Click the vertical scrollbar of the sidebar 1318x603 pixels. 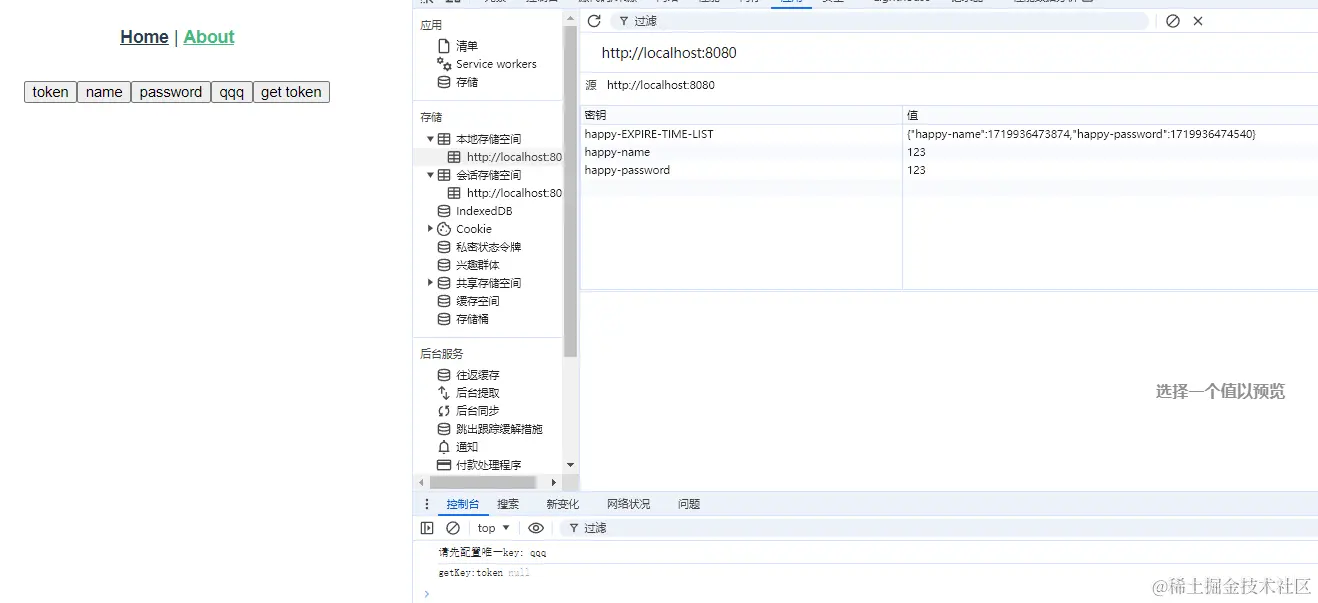(x=570, y=190)
